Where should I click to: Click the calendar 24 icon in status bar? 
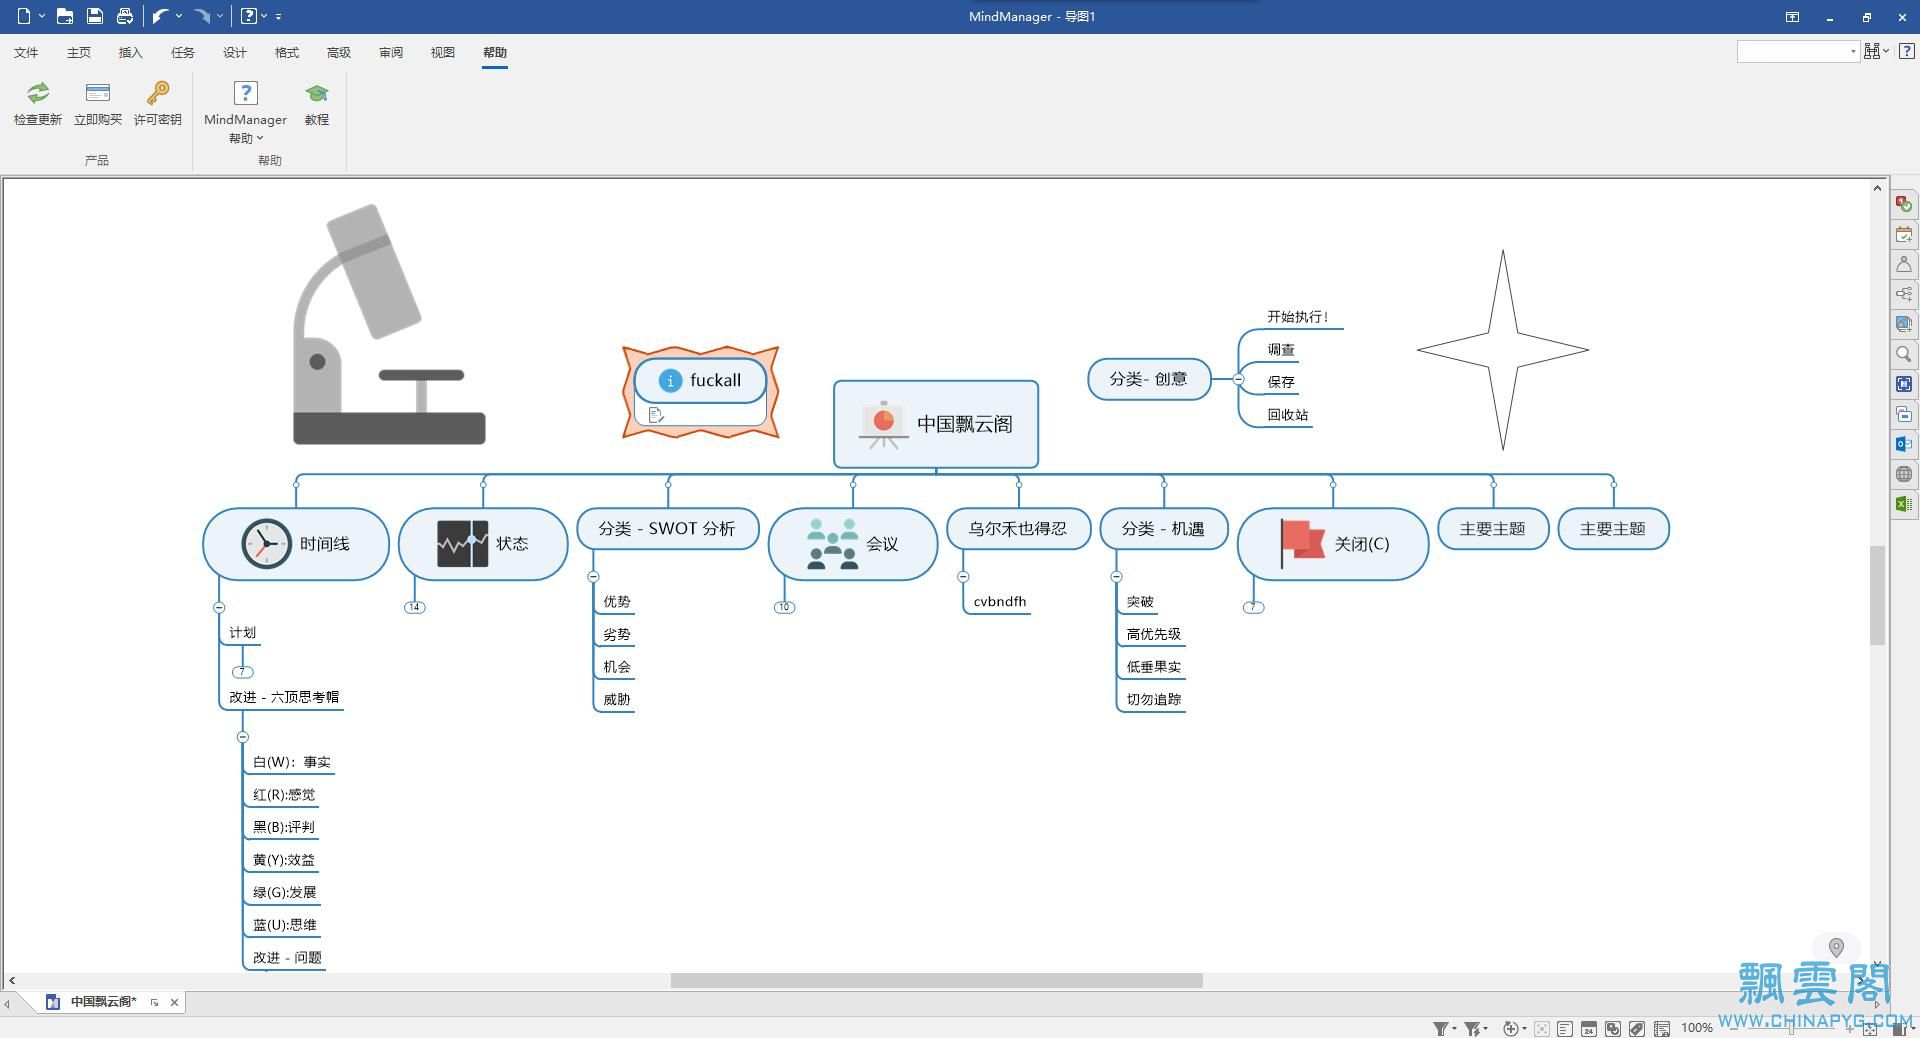[x=1588, y=1028]
